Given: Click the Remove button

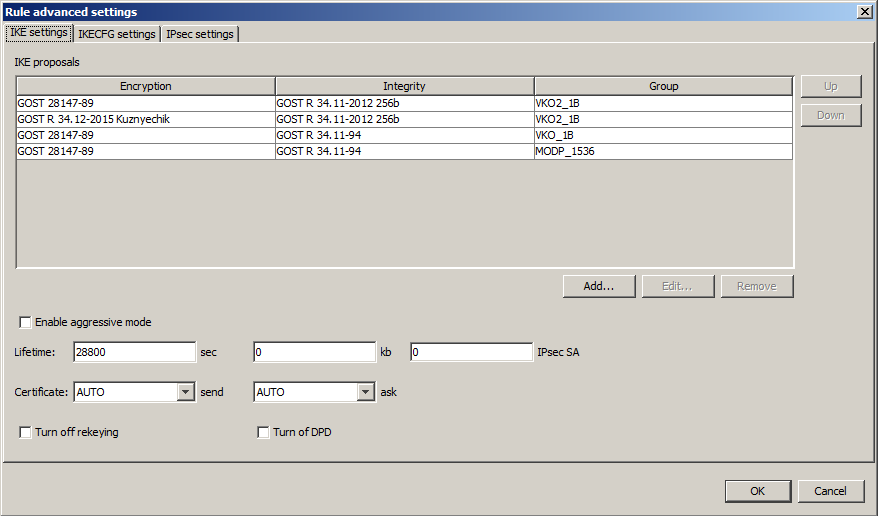Looking at the screenshot, I should coord(757,286).
